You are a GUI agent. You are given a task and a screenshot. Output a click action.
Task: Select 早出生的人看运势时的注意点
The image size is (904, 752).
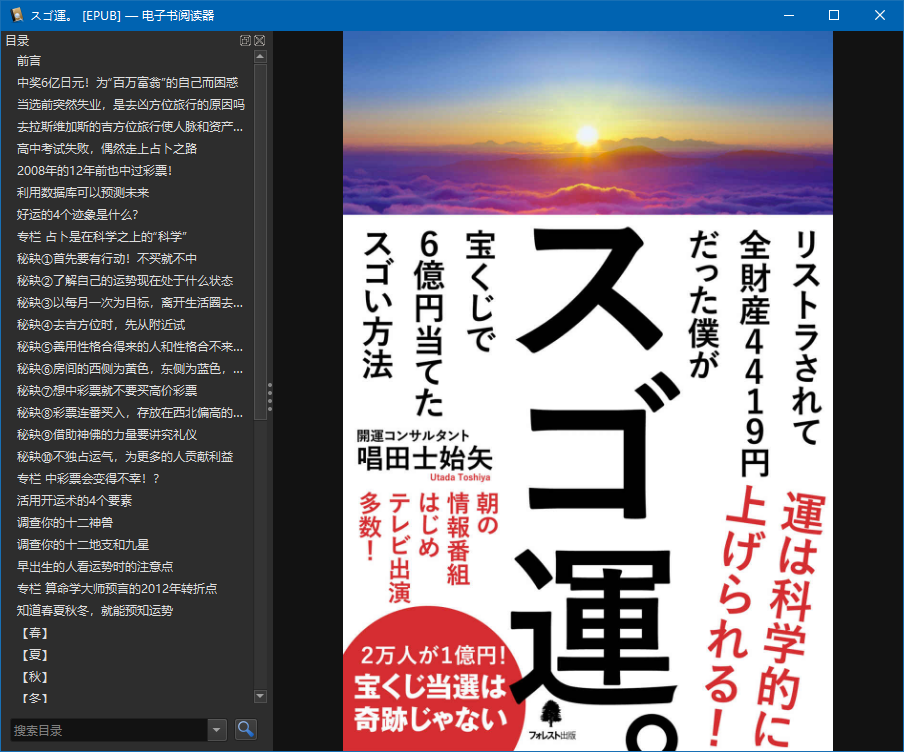point(95,566)
